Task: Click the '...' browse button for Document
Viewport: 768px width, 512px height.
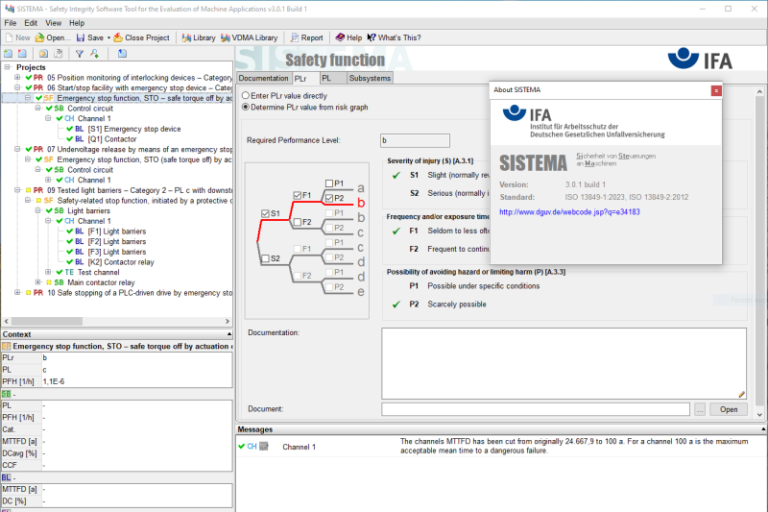Action: click(700, 410)
